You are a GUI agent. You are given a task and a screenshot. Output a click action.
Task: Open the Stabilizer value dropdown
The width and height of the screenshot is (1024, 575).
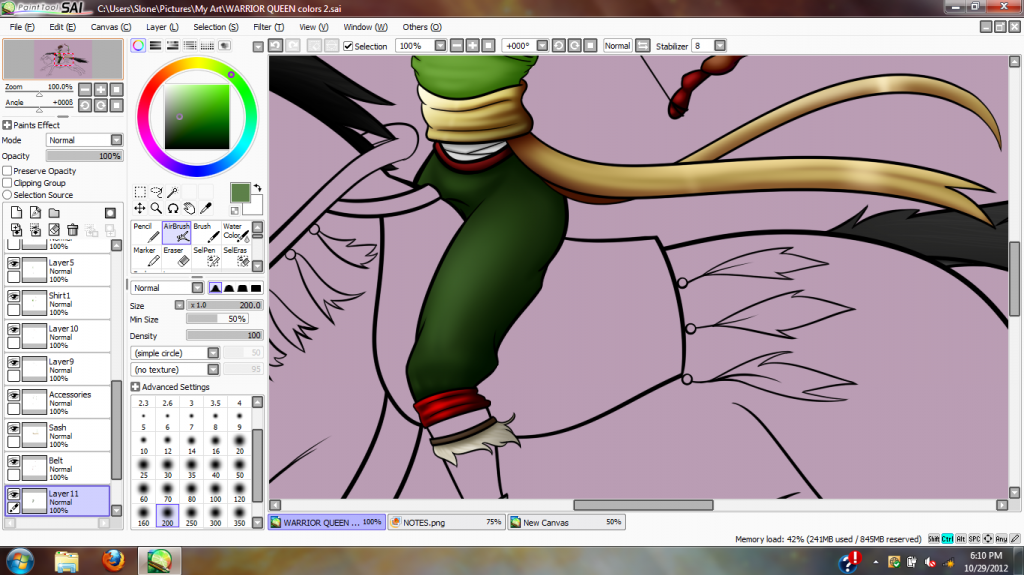(720, 46)
